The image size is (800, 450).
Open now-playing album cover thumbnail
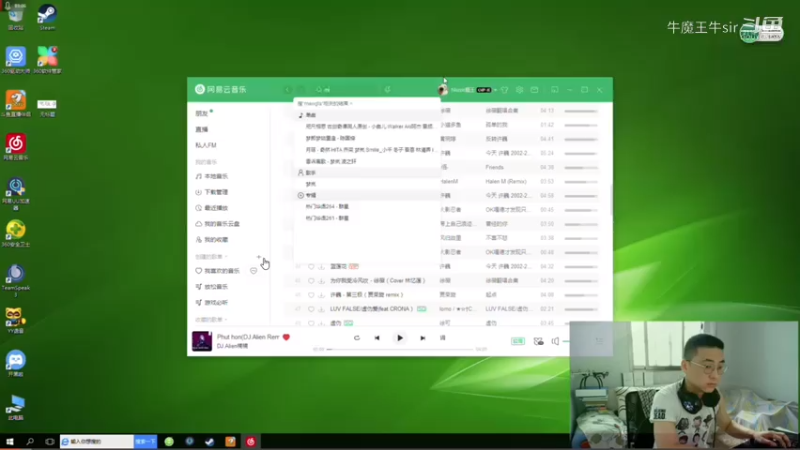tap(202, 341)
